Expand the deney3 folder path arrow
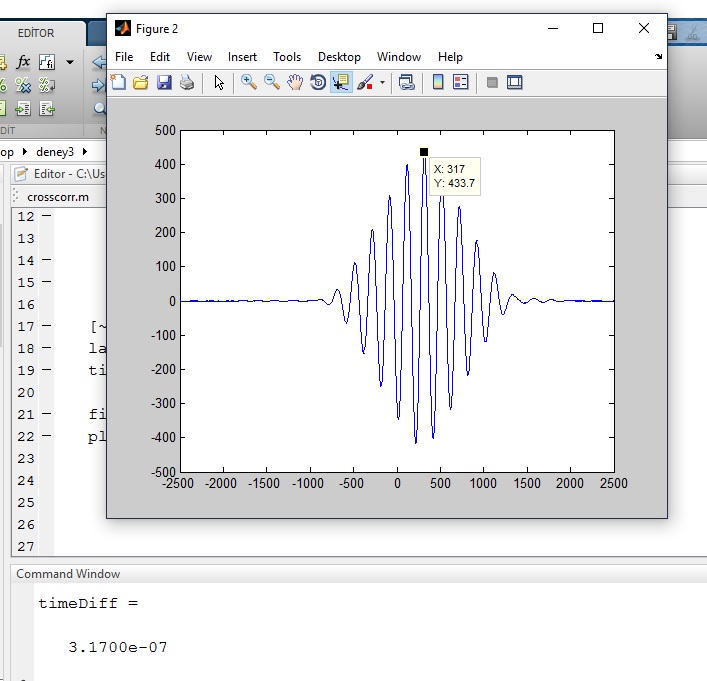 tap(85, 152)
